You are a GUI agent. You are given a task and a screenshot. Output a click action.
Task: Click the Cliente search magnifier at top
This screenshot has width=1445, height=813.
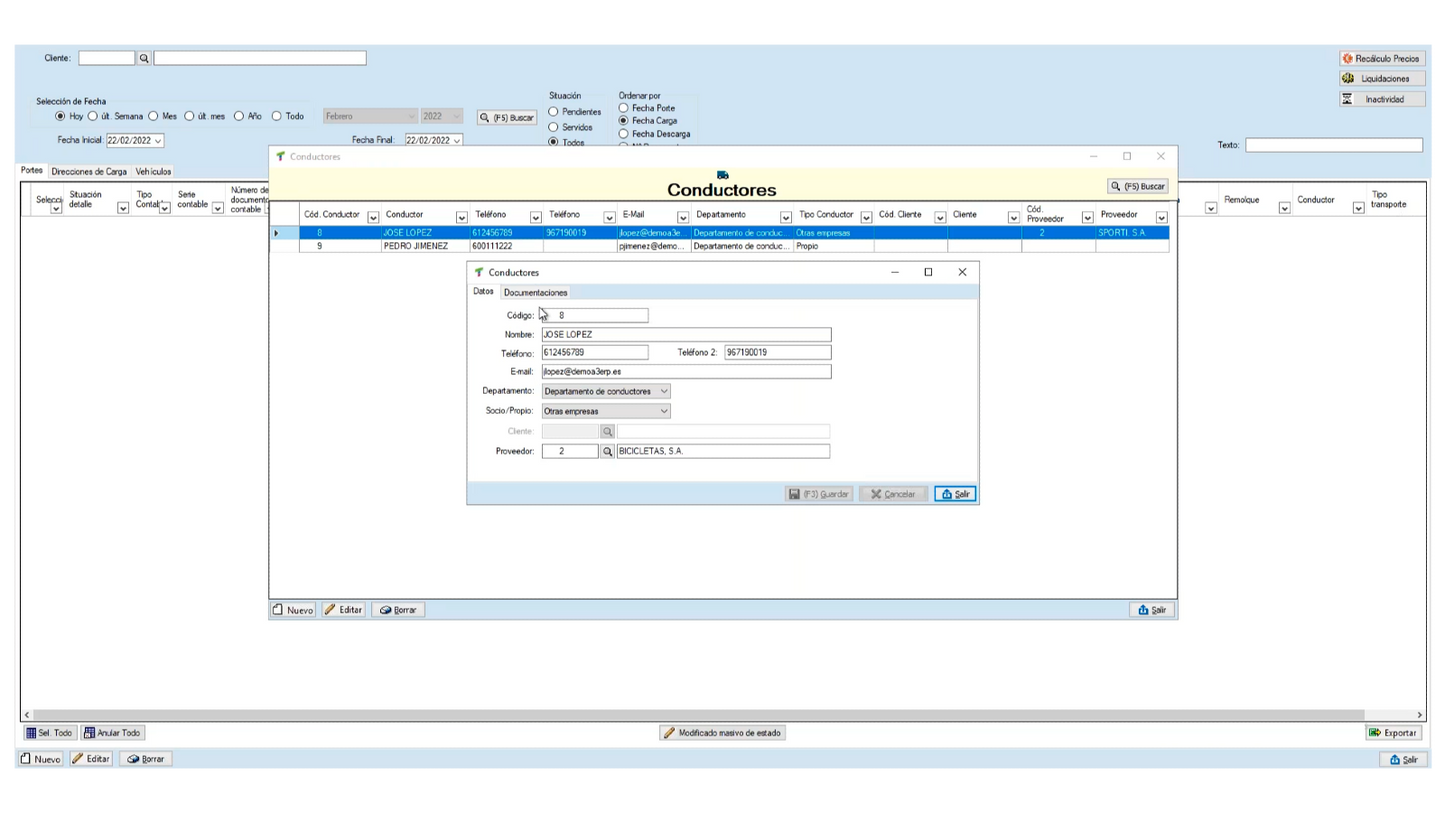(144, 59)
